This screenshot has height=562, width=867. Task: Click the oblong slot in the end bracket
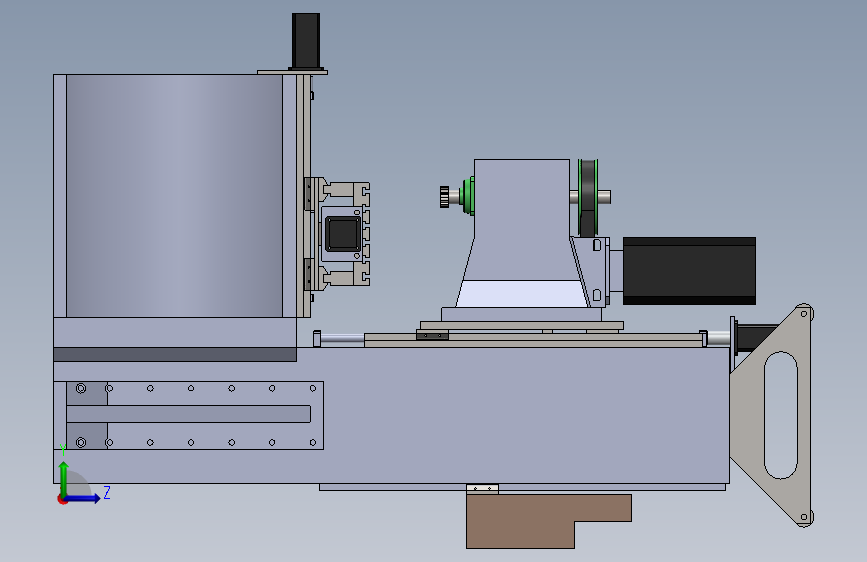pyautogui.click(x=780, y=415)
